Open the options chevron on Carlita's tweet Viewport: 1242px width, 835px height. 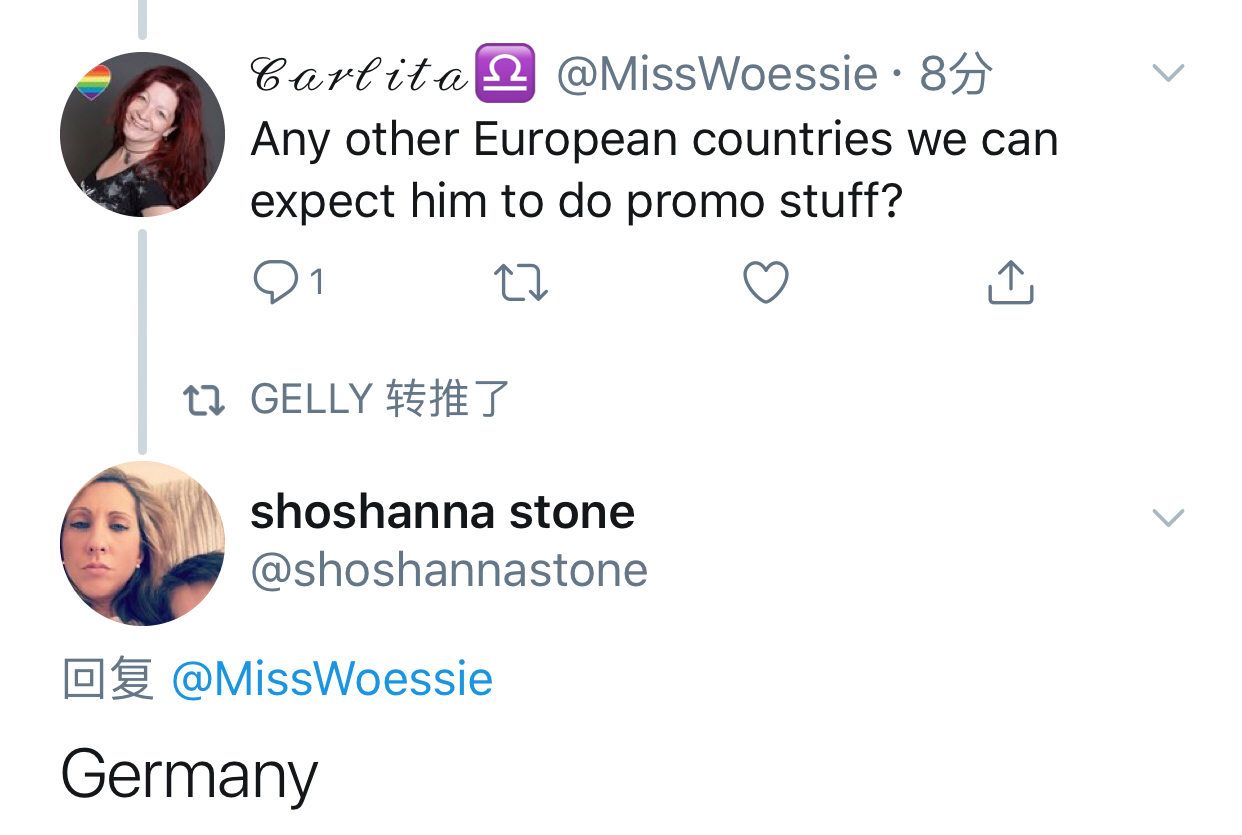(1168, 73)
